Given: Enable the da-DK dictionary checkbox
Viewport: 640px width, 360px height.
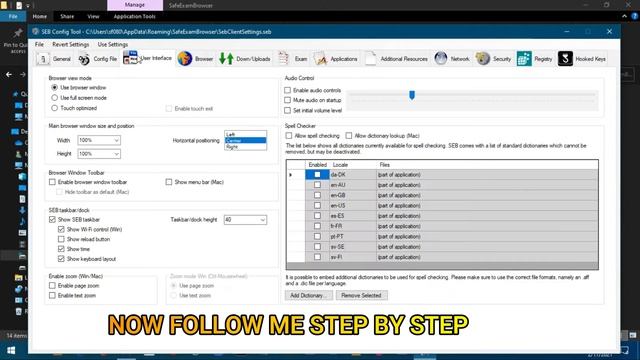Looking at the screenshot, I should coord(317,175).
